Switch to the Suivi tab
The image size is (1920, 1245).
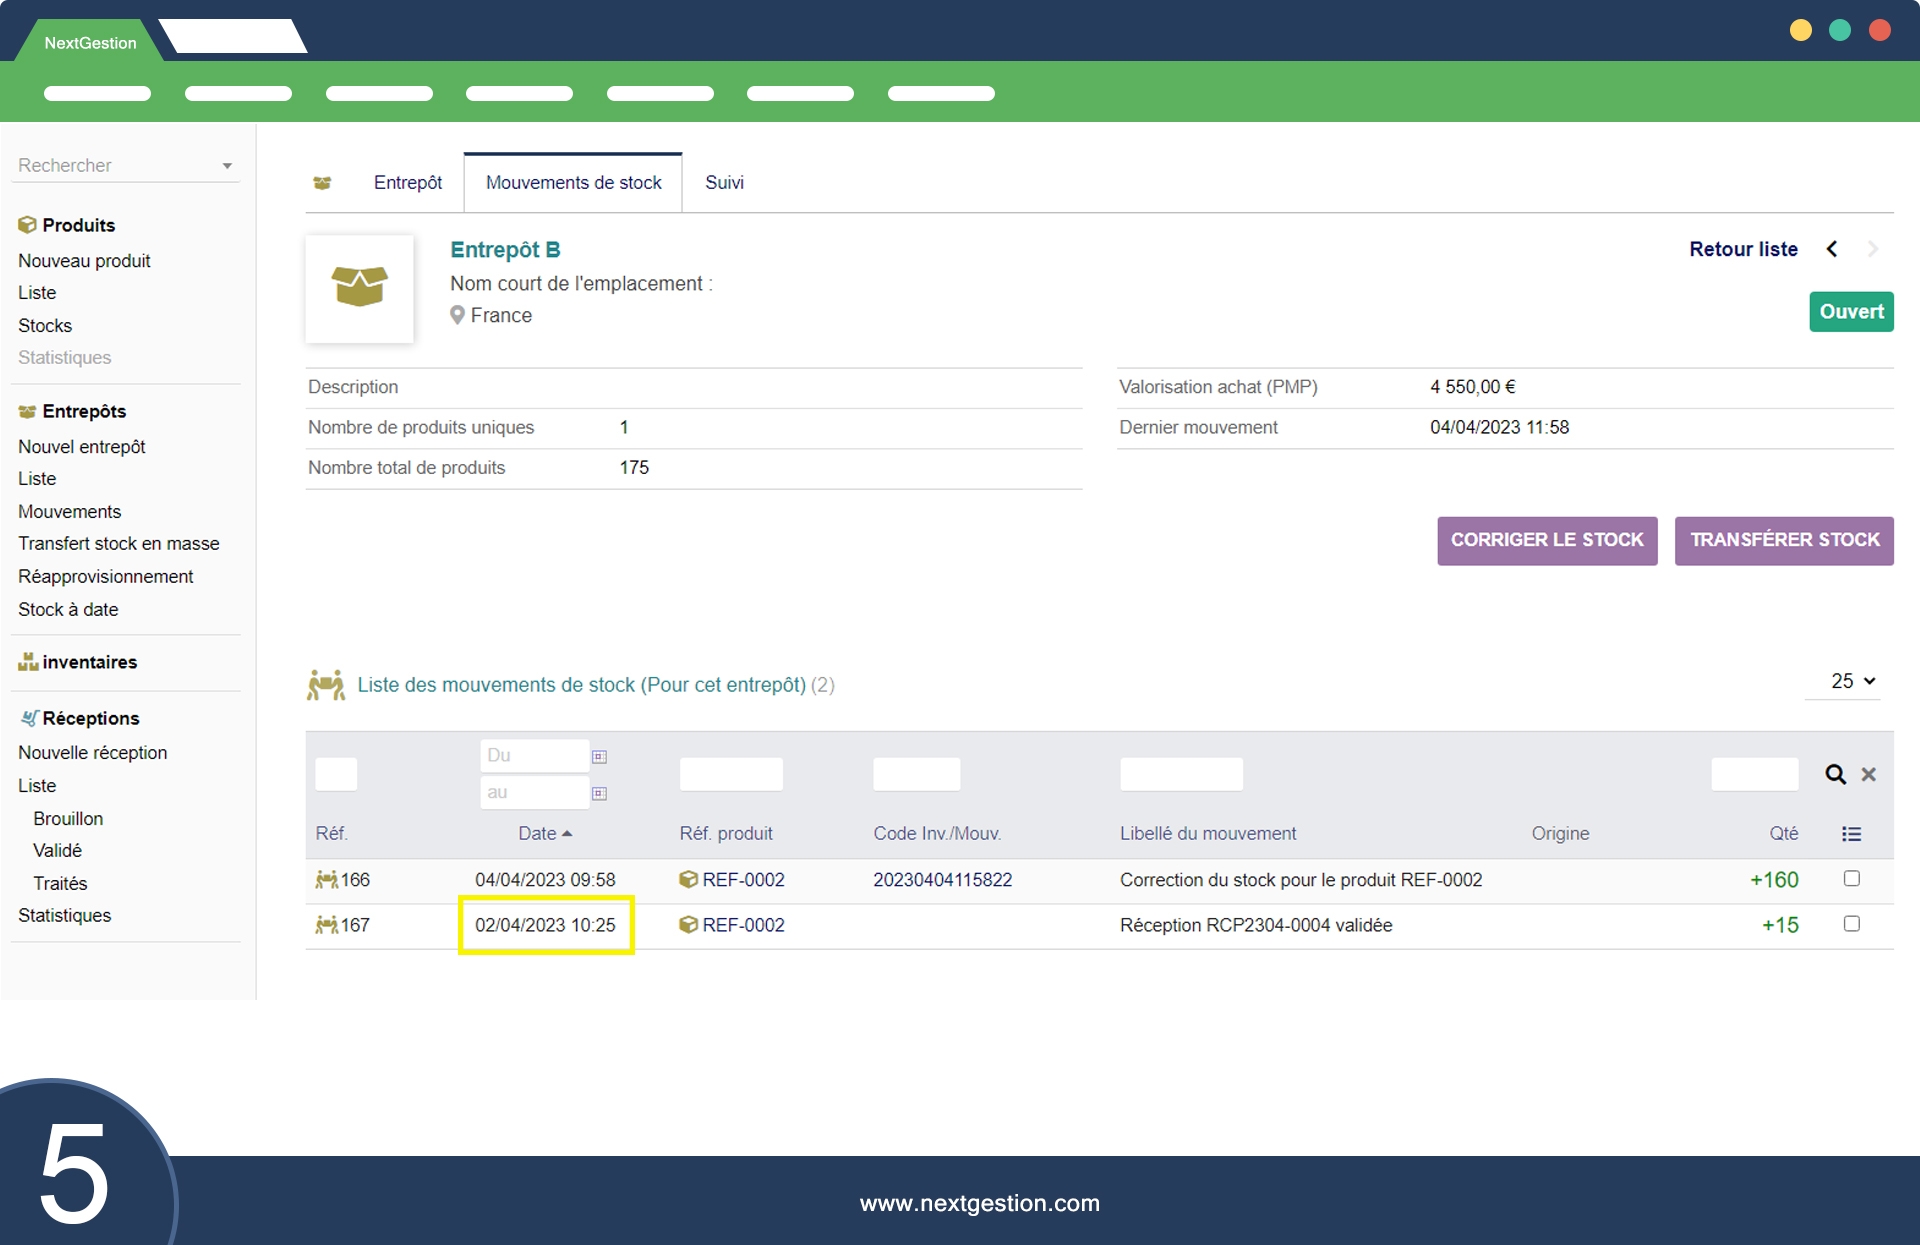pos(724,183)
